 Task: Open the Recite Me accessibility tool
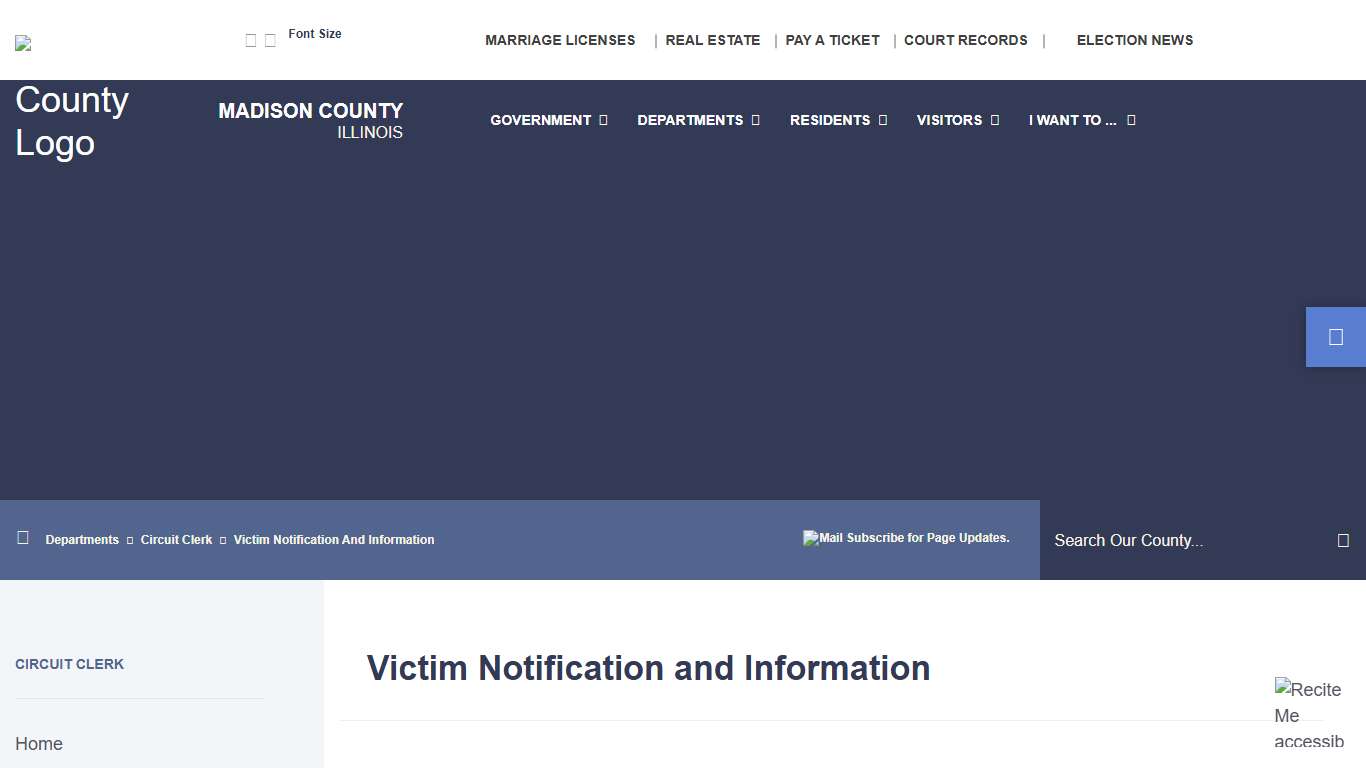(1308, 714)
